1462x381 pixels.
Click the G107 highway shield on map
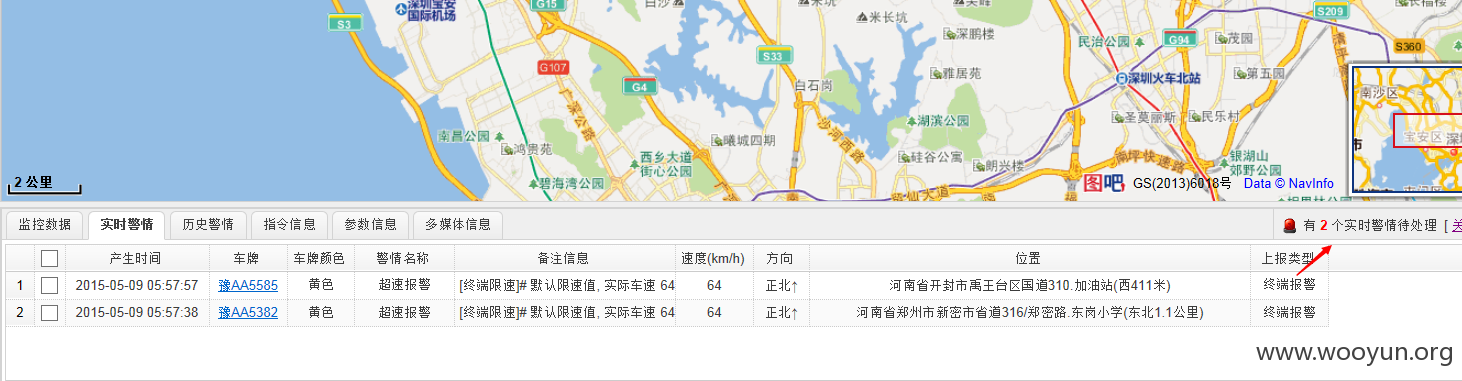[553, 68]
